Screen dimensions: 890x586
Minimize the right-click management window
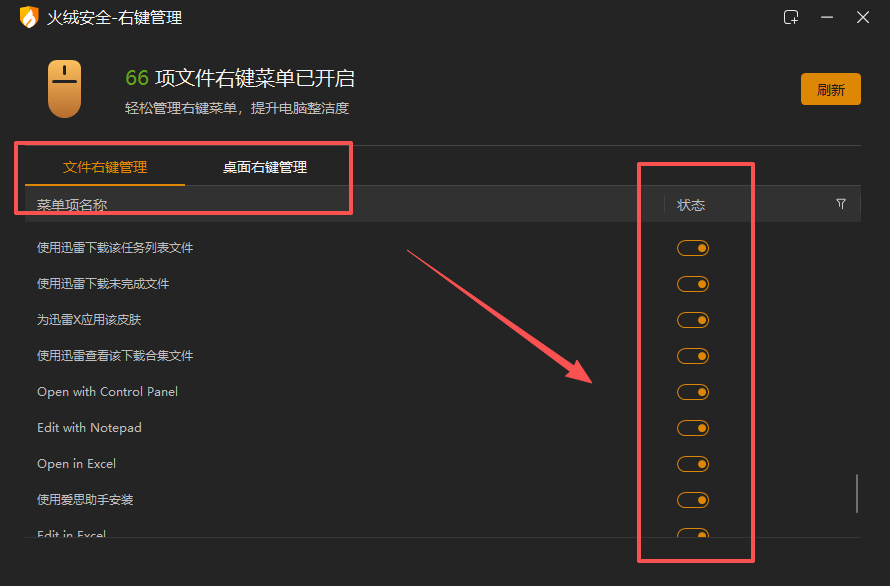827,18
